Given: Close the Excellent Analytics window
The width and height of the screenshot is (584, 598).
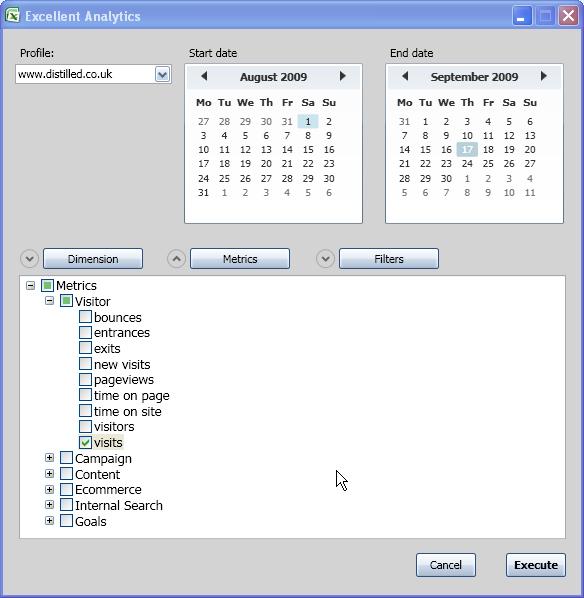Looking at the screenshot, I should (568, 16).
